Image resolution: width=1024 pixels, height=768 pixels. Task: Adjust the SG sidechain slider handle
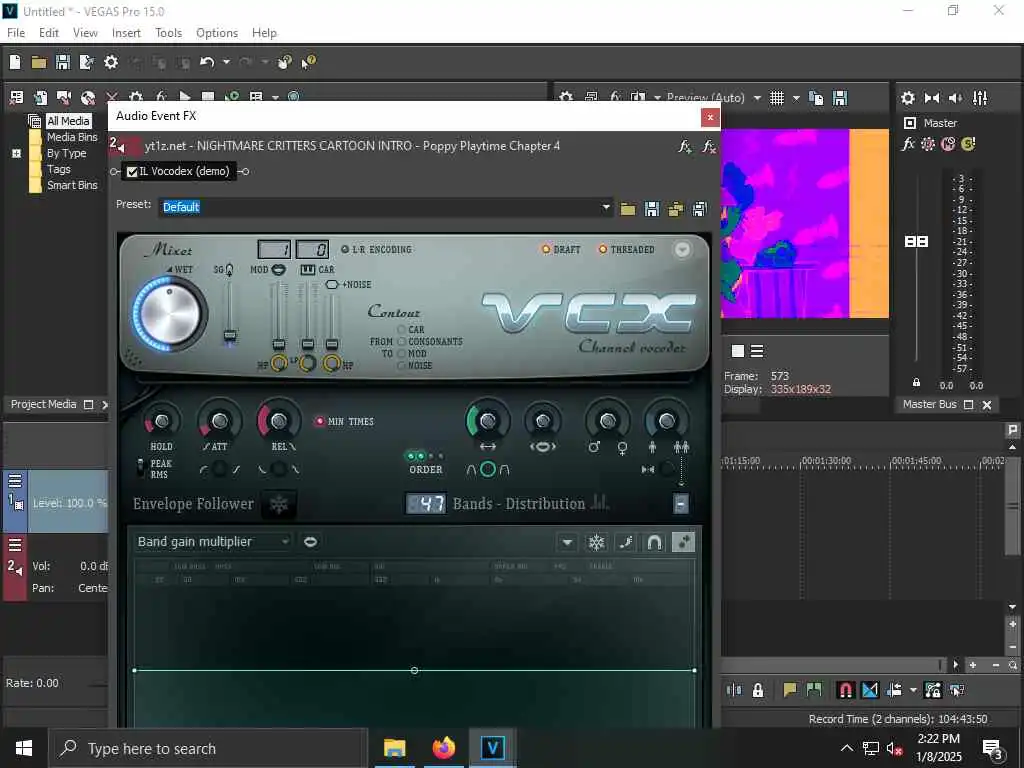click(x=229, y=336)
